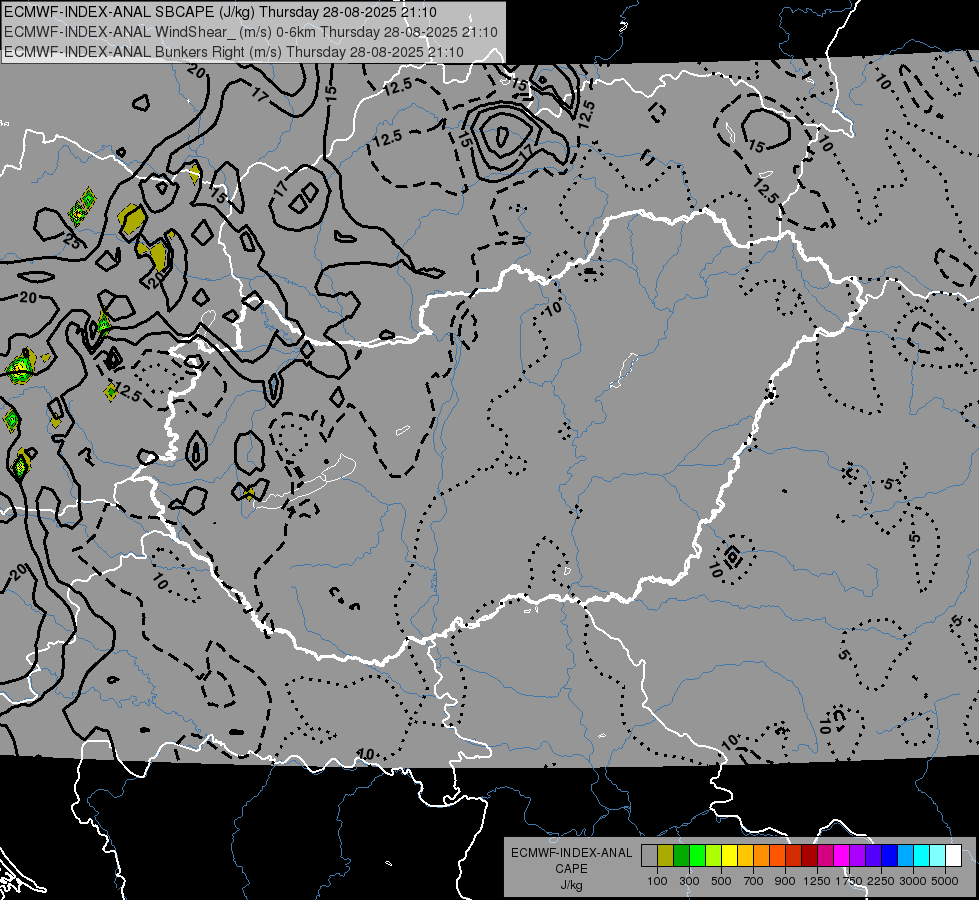Choose the pure yellow legend swatch

tap(731, 855)
